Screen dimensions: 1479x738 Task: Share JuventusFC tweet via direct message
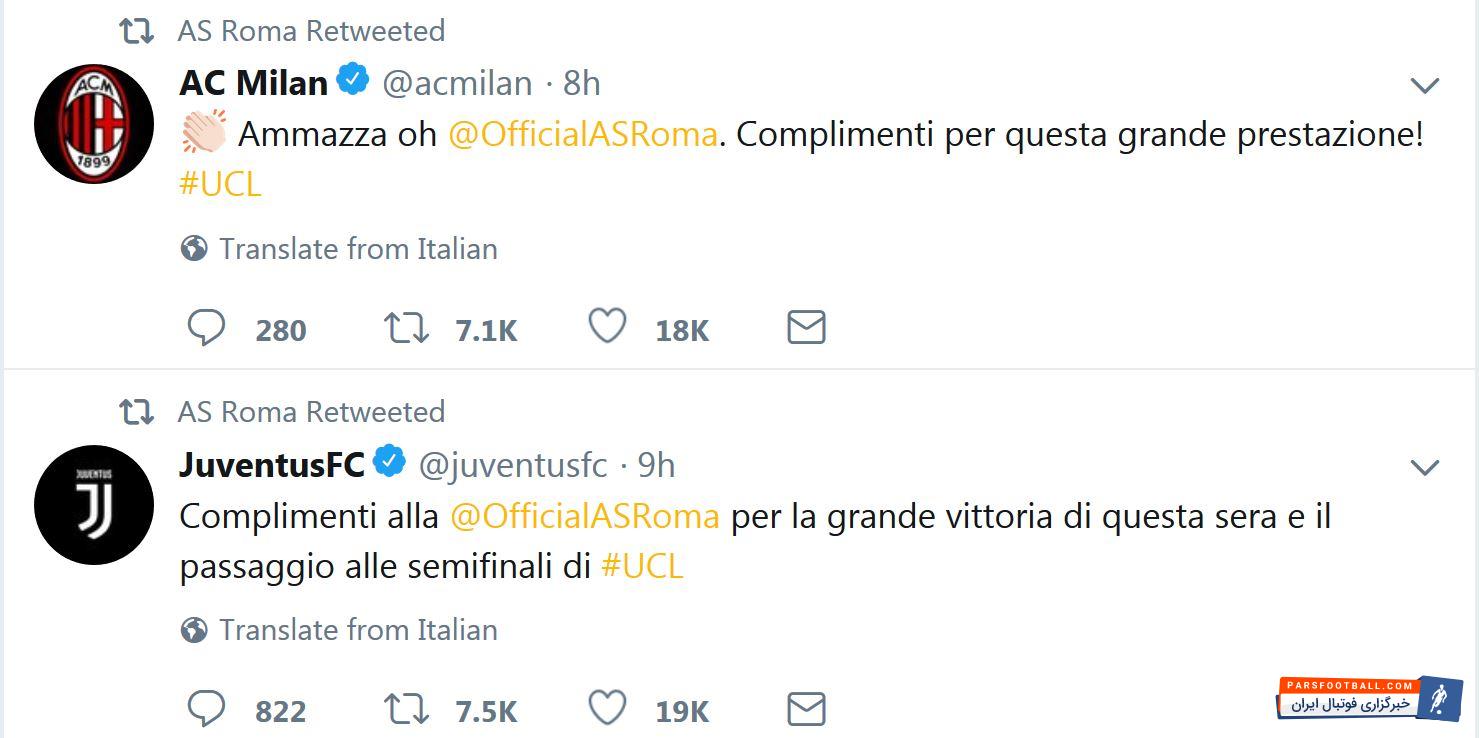tap(806, 709)
